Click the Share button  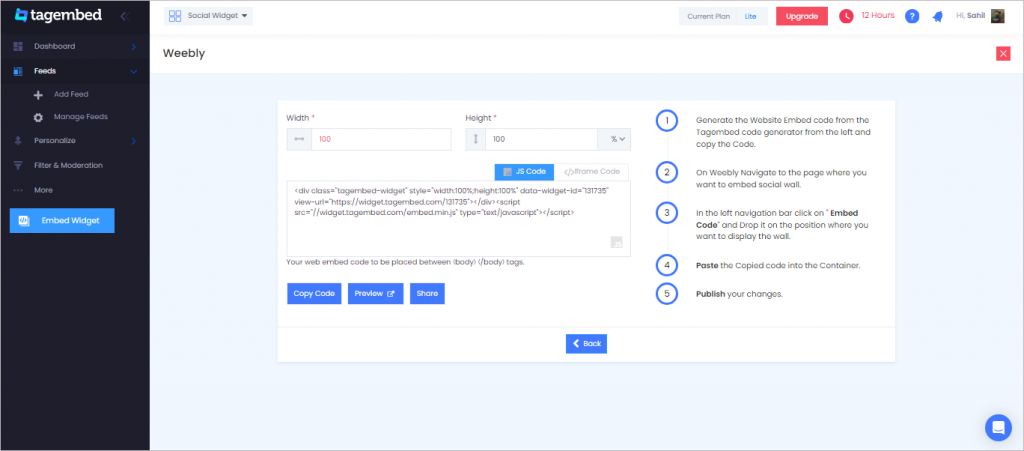tap(427, 294)
